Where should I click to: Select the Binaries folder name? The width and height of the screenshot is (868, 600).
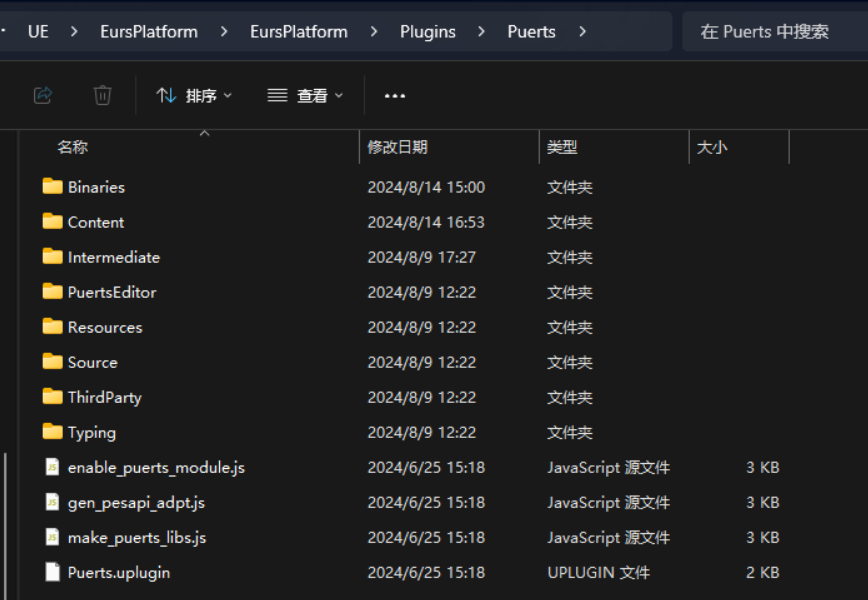point(96,187)
